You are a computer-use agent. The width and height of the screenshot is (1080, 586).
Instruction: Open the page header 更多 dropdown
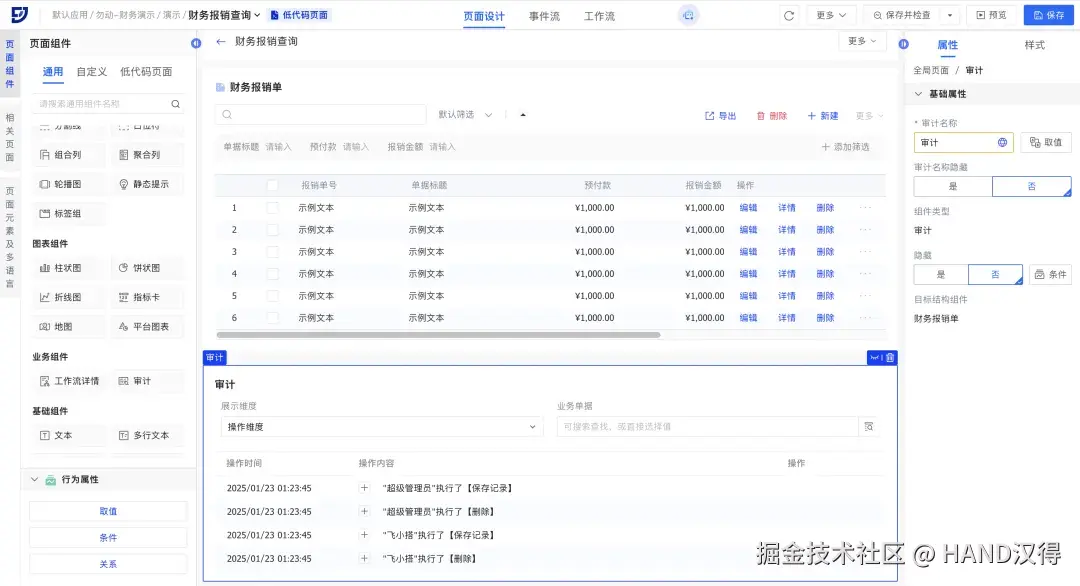pyautogui.click(x=862, y=41)
